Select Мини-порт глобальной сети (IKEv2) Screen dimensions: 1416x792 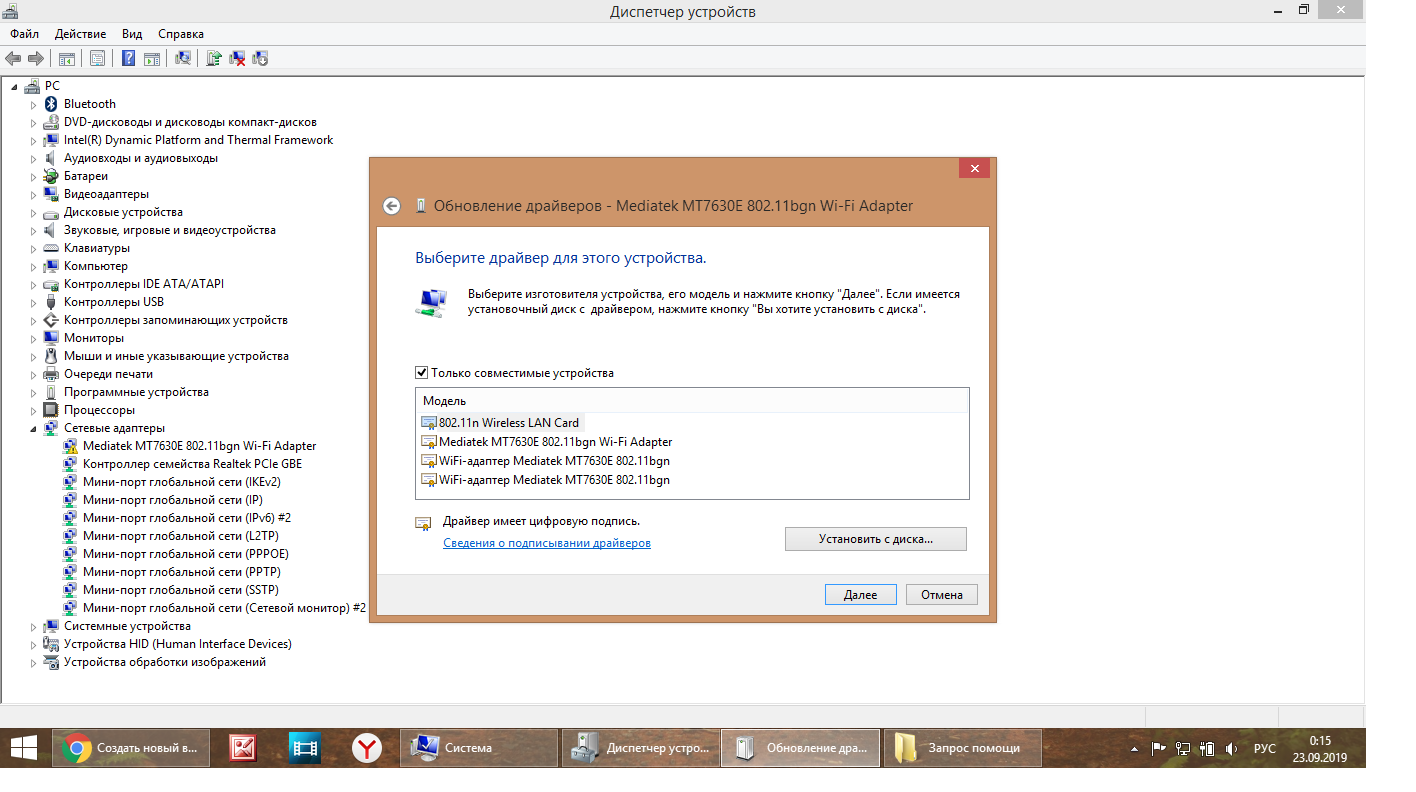pyautogui.click(x=182, y=482)
